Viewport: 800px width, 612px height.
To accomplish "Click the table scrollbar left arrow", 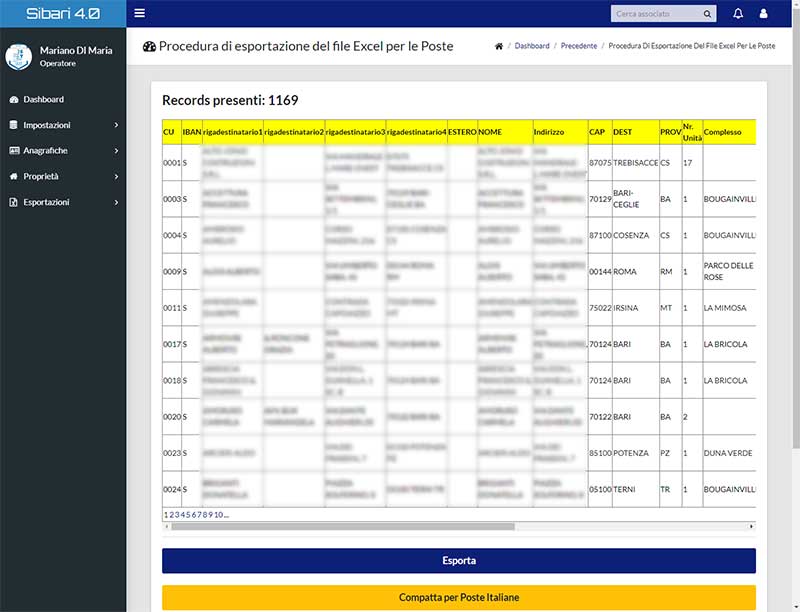I will pyautogui.click(x=166, y=526).
